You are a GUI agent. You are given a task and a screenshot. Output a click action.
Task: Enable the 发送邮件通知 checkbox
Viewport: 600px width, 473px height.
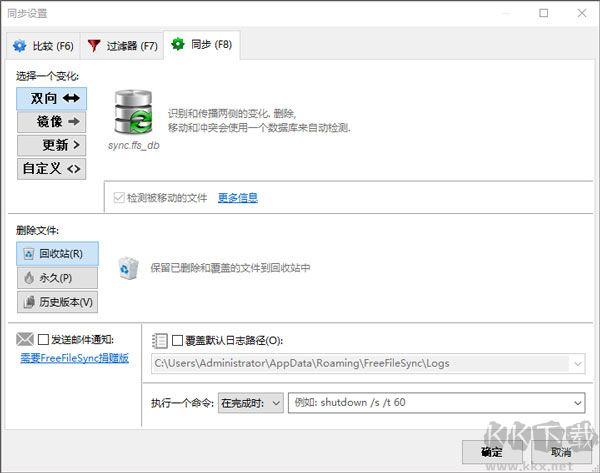(43, 339)
